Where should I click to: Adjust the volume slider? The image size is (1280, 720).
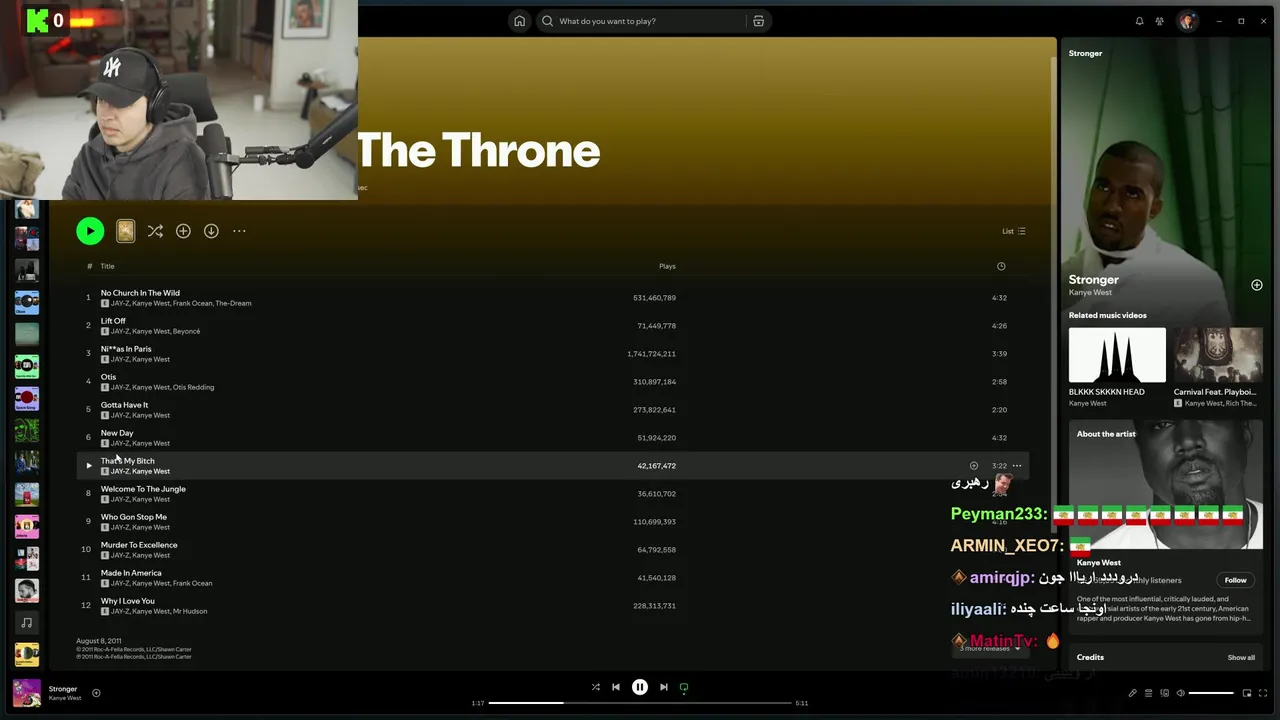1211,693
